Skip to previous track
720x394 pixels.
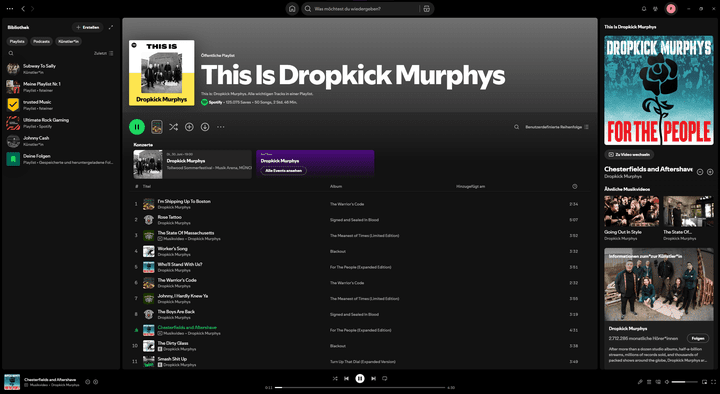coord(347,378)
